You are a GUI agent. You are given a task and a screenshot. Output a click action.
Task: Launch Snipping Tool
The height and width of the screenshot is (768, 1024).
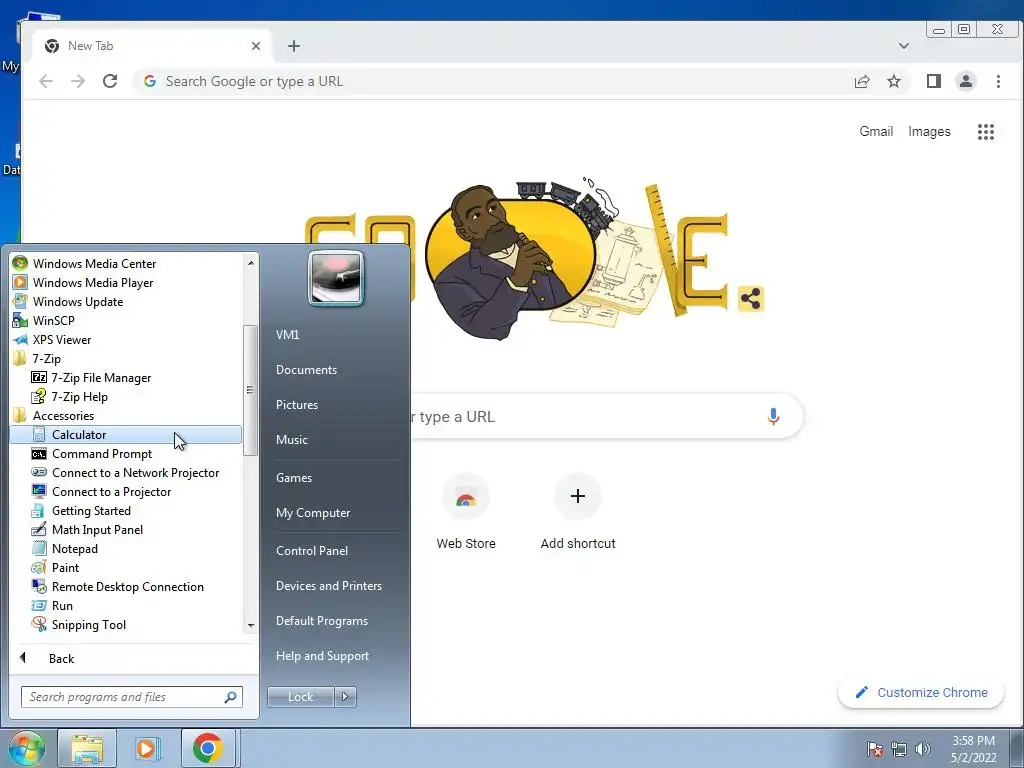[x=125, y=624]
